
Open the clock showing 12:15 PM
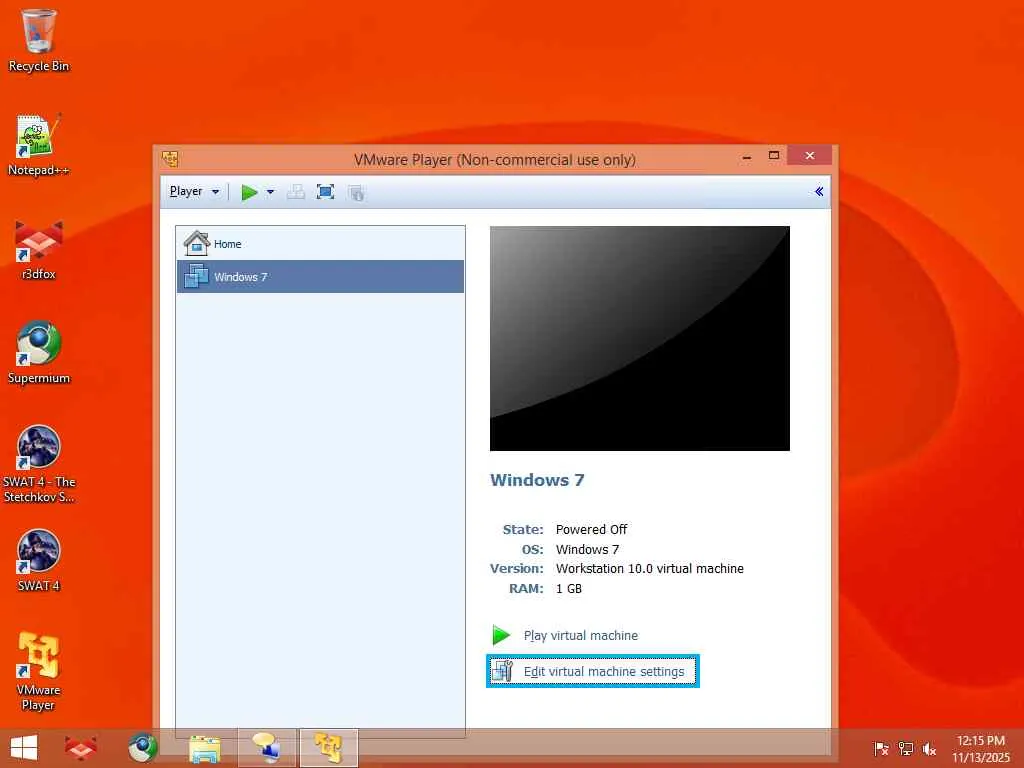click(x=981, y=748)
